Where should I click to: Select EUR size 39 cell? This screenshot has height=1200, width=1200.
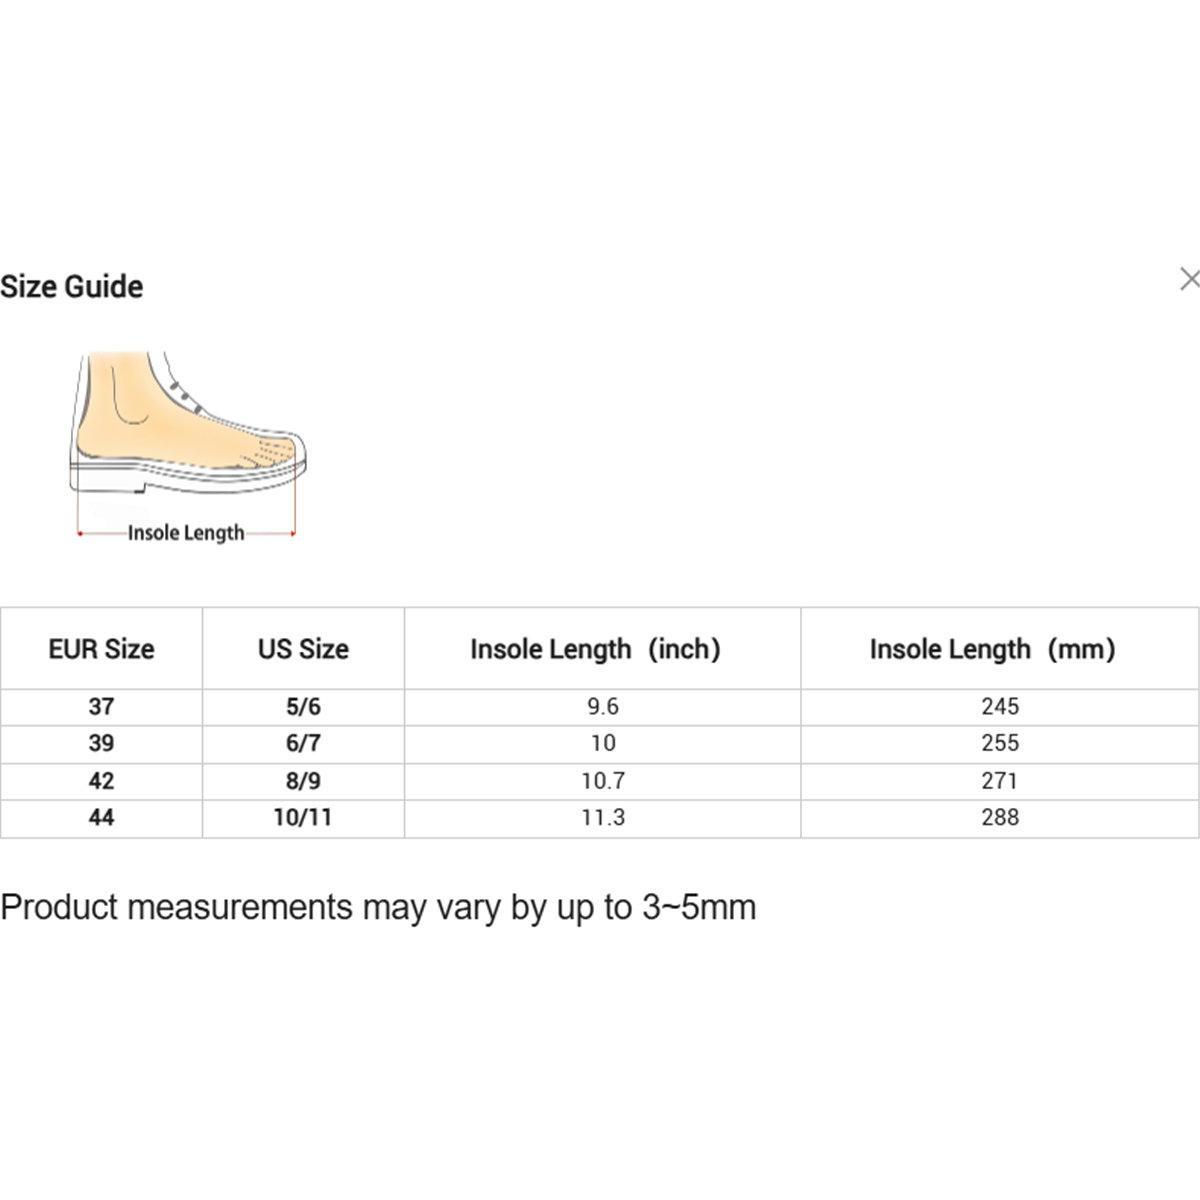click(x=101, y=744)
